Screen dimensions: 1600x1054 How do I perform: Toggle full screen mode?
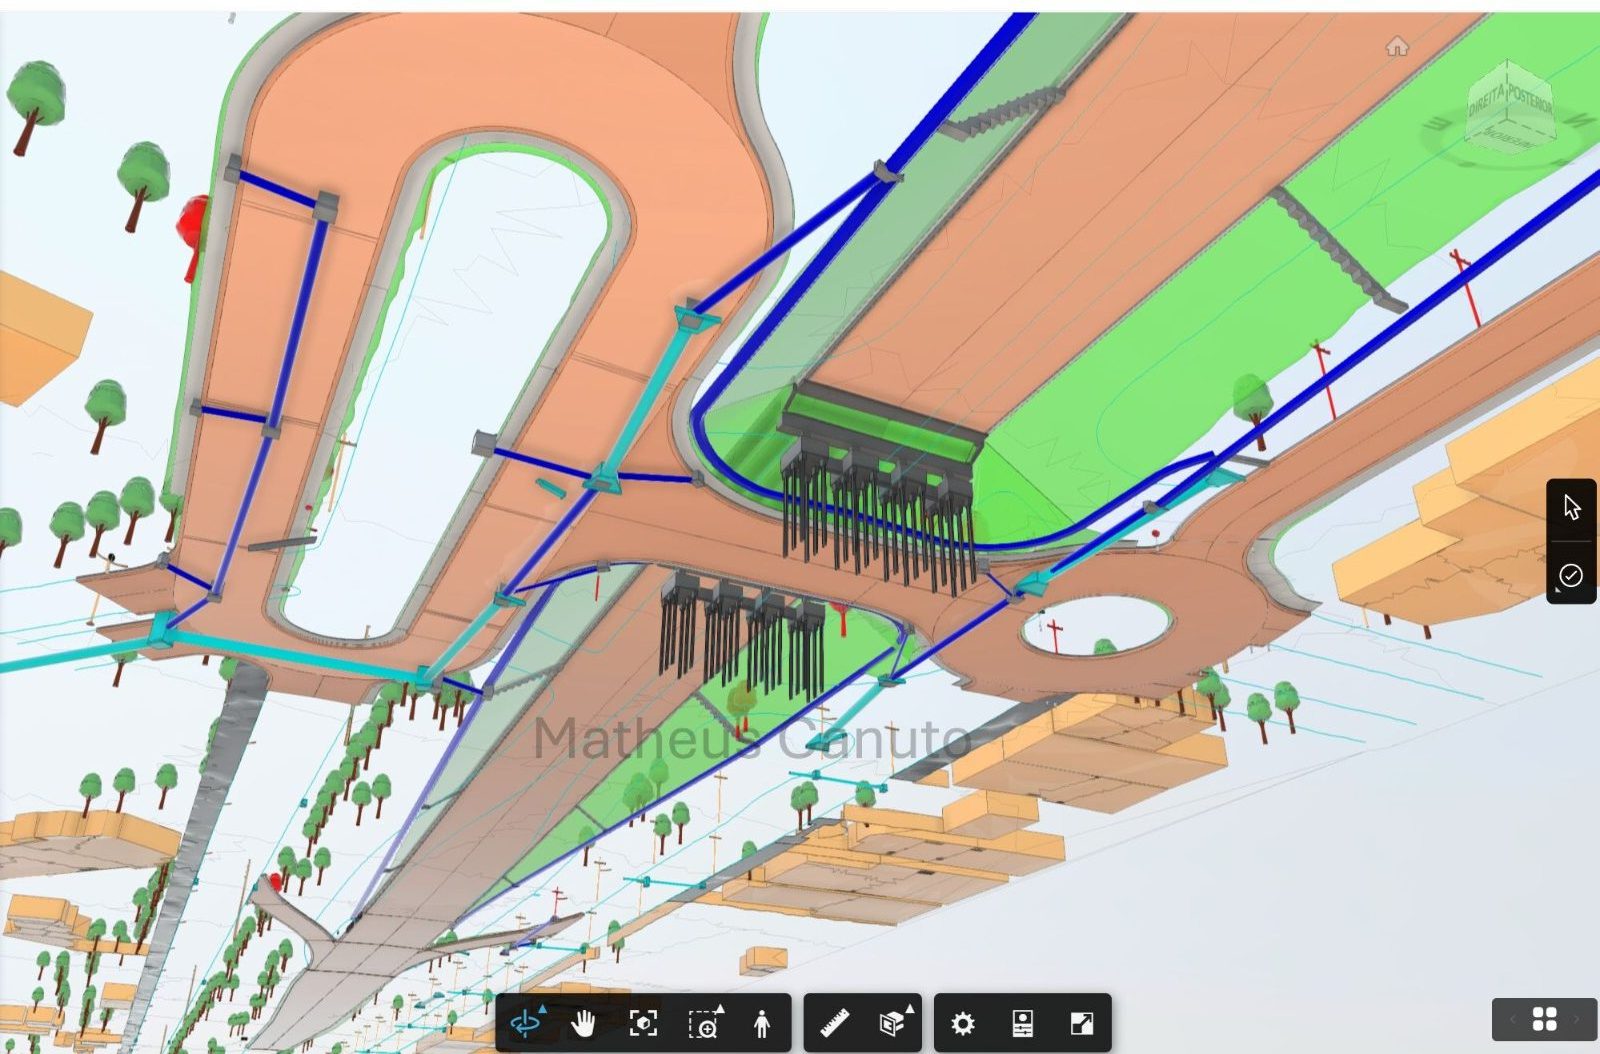coord(1082,1023)
